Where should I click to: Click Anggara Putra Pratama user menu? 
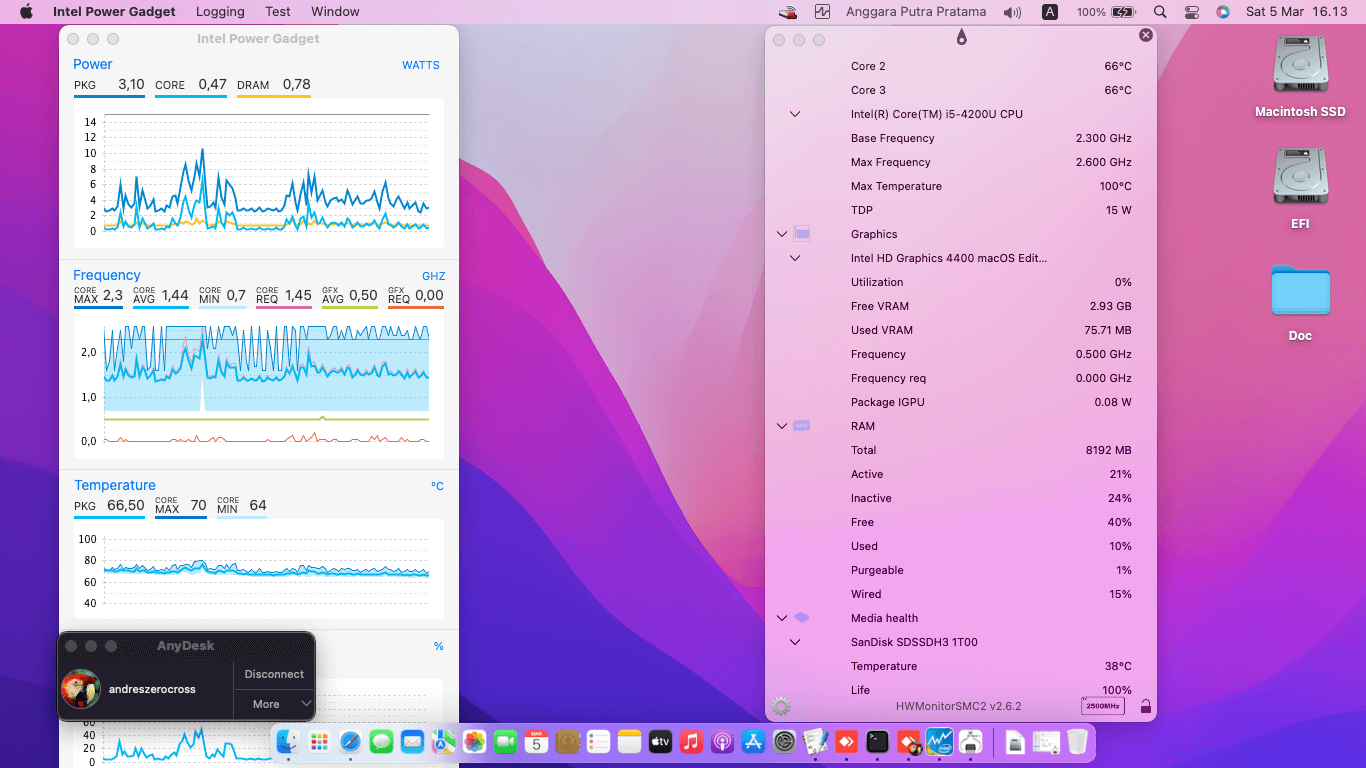coord(916,12)
